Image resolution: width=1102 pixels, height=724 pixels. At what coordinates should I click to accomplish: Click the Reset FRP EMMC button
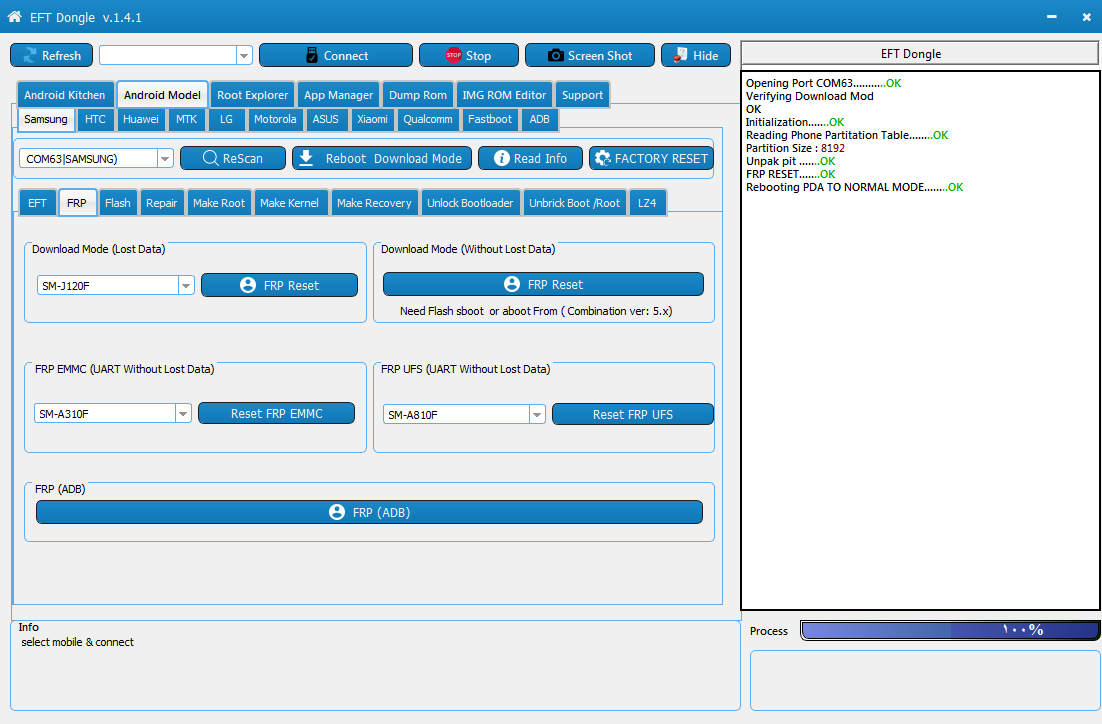(x=276, y=413)
